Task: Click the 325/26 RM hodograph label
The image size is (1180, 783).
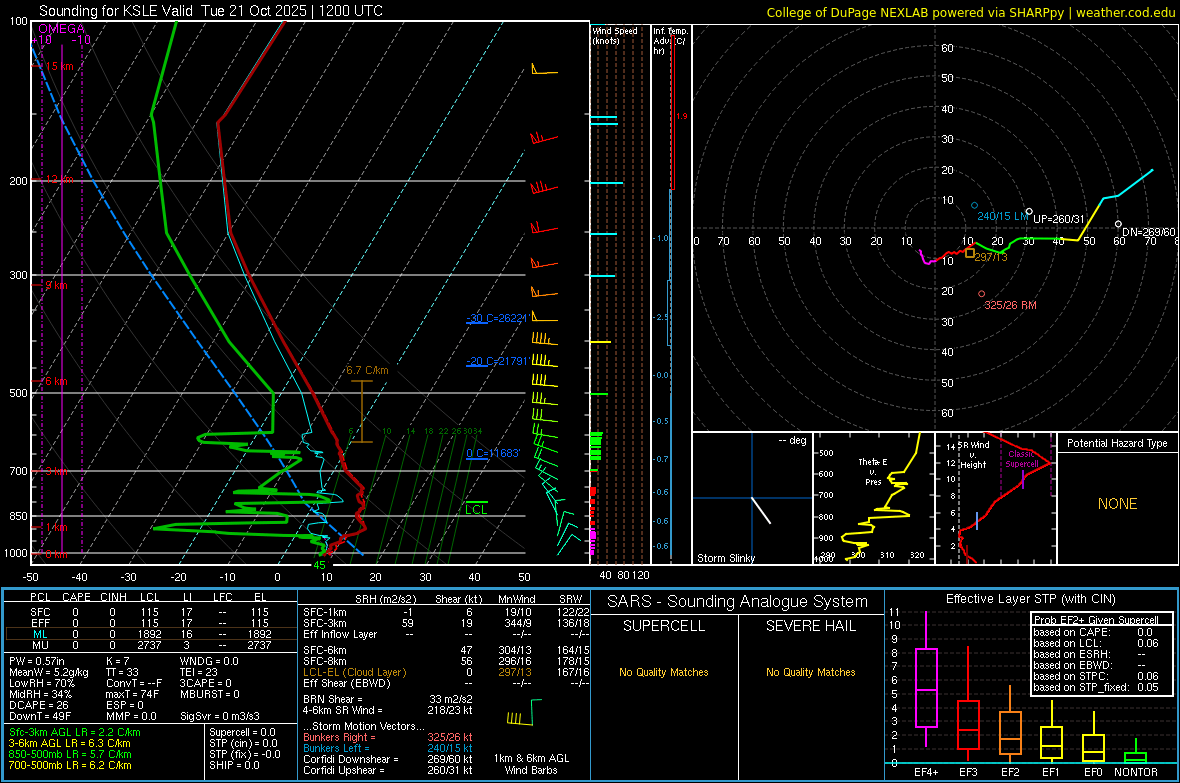Action: [x=1010, y=305]
